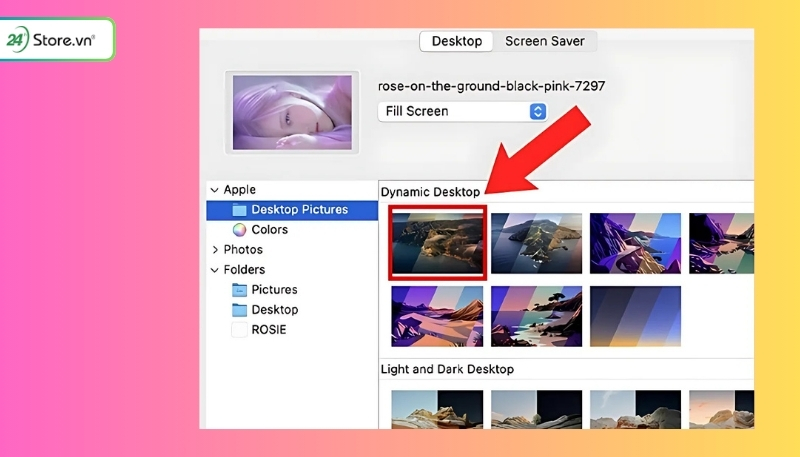
Task: Select the Desktop Pictures folder in sidebar
Action: 298,210
